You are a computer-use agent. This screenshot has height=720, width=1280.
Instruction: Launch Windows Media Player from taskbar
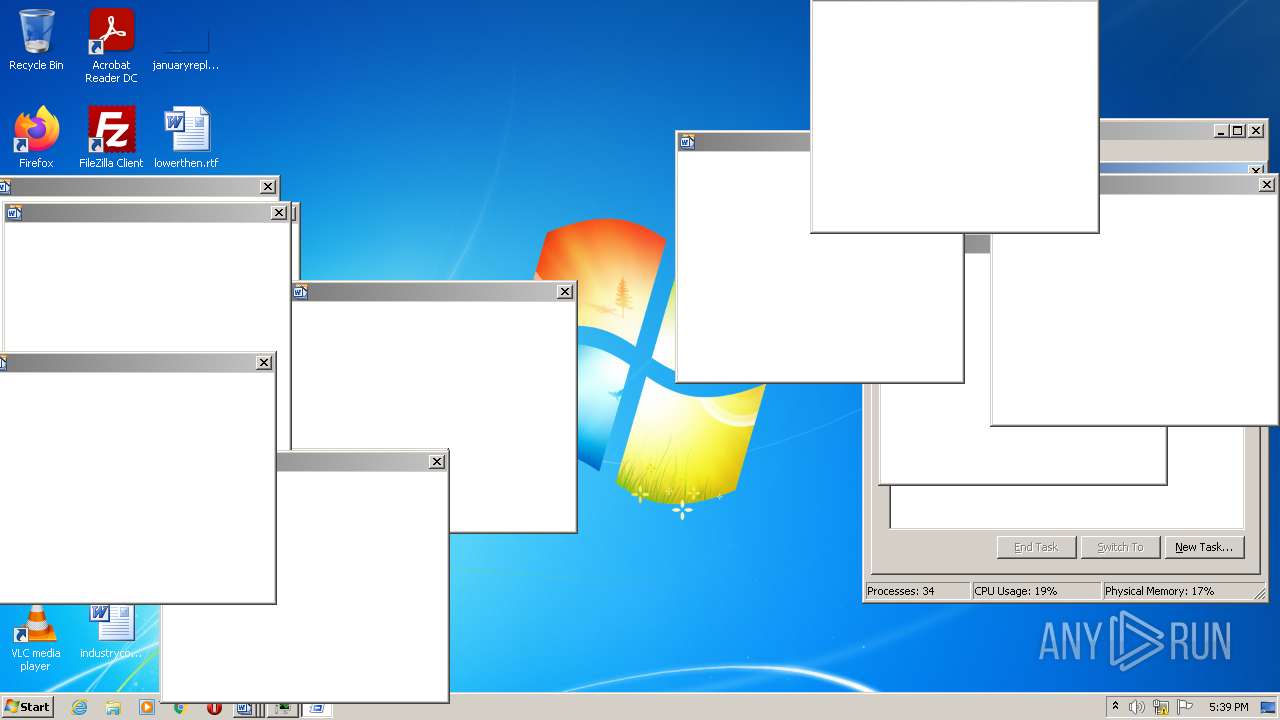(x=147, y=707)
